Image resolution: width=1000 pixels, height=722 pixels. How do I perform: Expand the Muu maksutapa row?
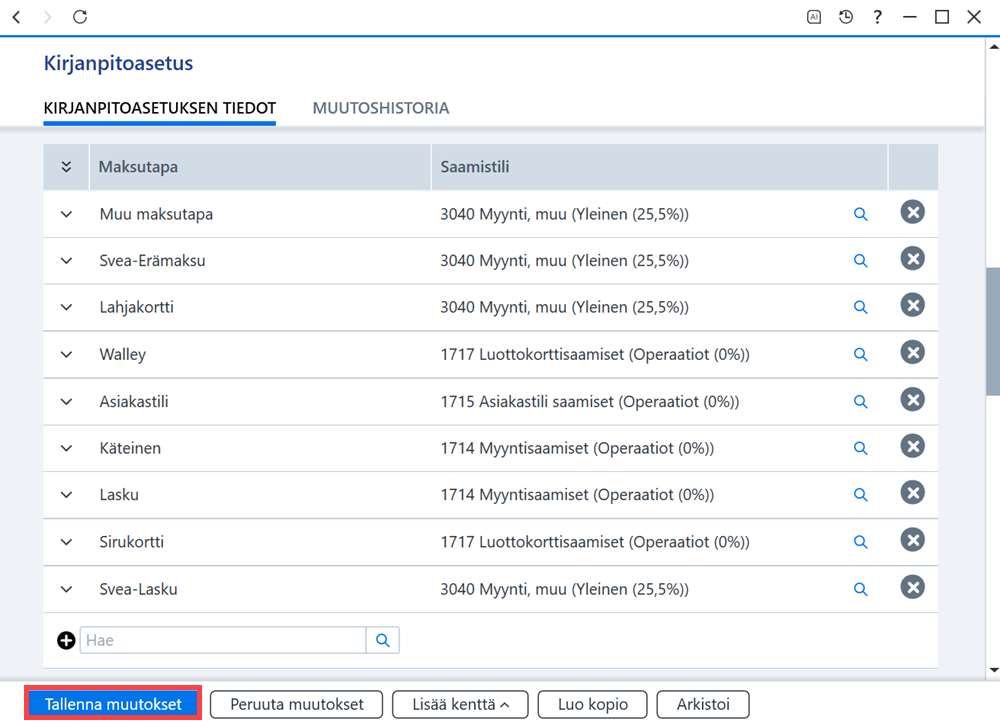[66, 214]
